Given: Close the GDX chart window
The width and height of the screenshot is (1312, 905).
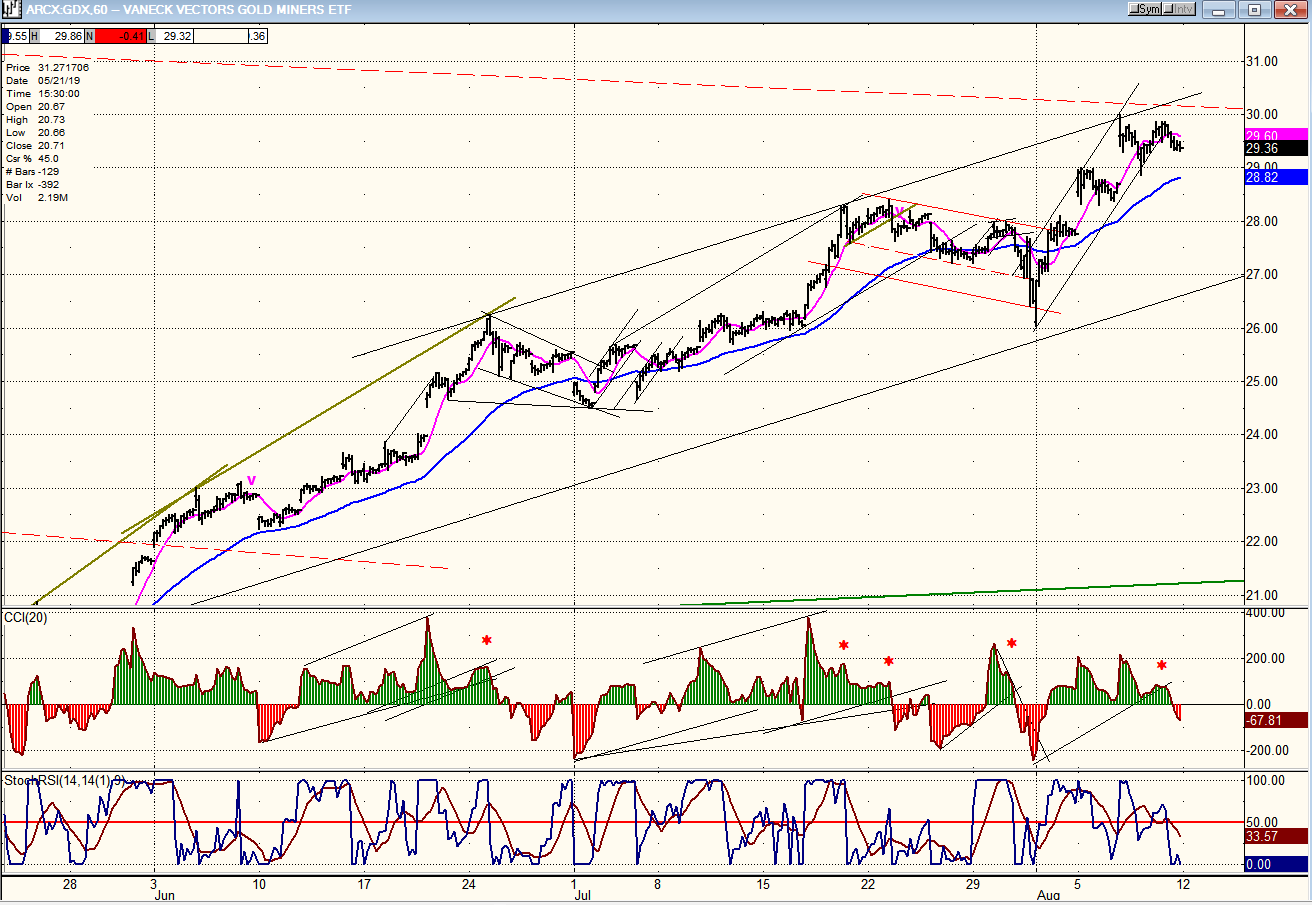Looking at the screenshot, I should coord(1291,9).
